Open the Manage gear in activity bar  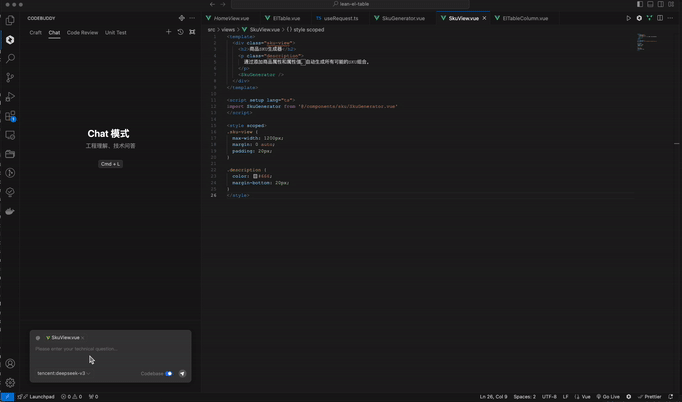pos(10,382)
